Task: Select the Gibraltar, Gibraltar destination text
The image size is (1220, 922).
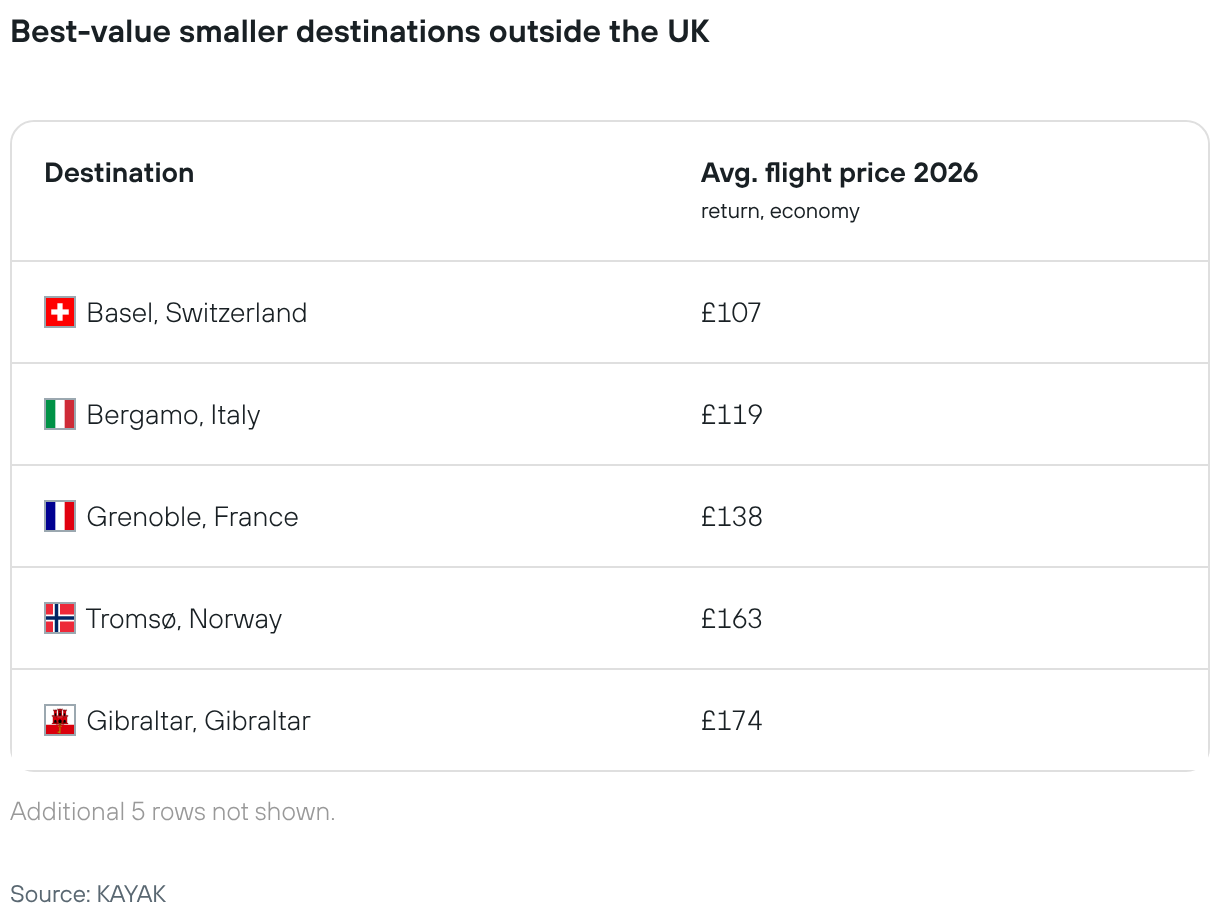Action: click(198, 721)
